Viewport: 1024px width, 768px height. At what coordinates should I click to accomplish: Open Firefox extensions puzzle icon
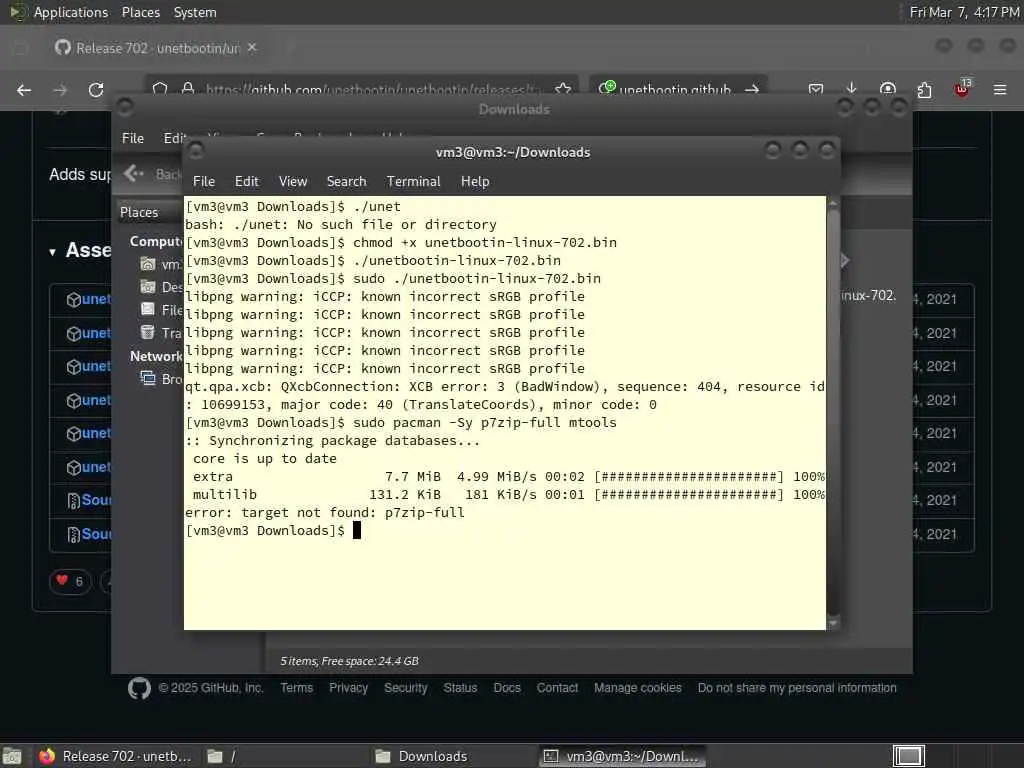pos(924,89)
